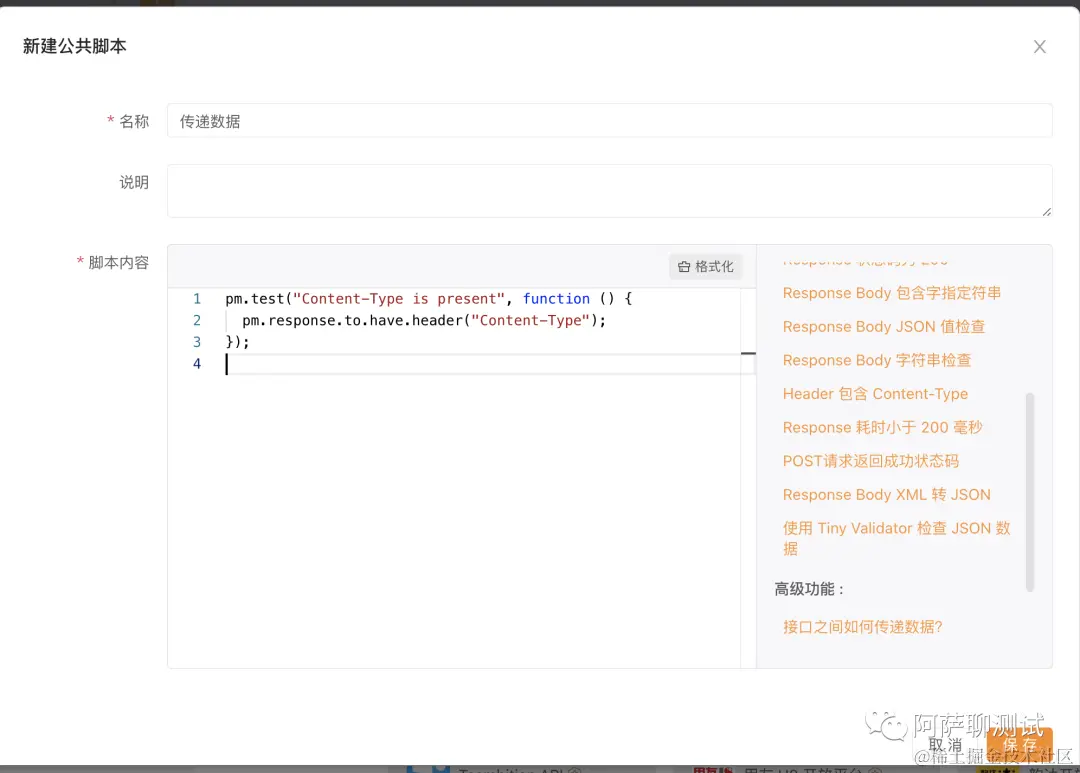Image resolution: width=1080 pixels, height=773 pixels.
Task: Click the 高级功能 section heading
Action: click(x=809, y=589)
